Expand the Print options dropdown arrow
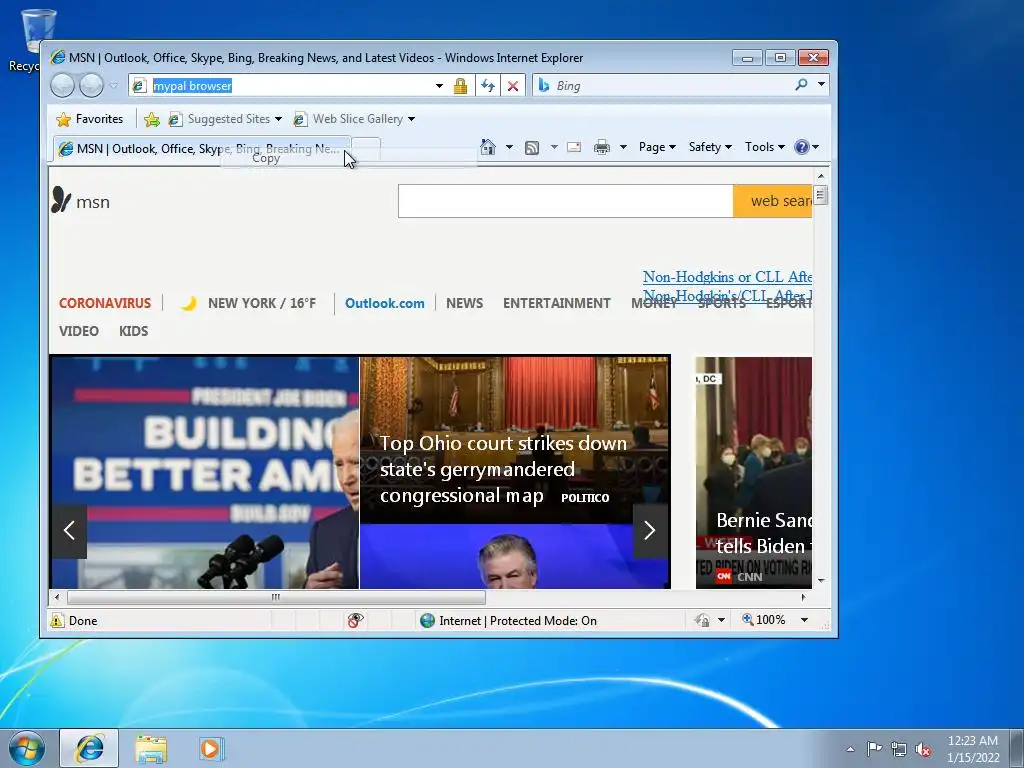Screen dimensions: 1024x768 (x=623, y=147)
